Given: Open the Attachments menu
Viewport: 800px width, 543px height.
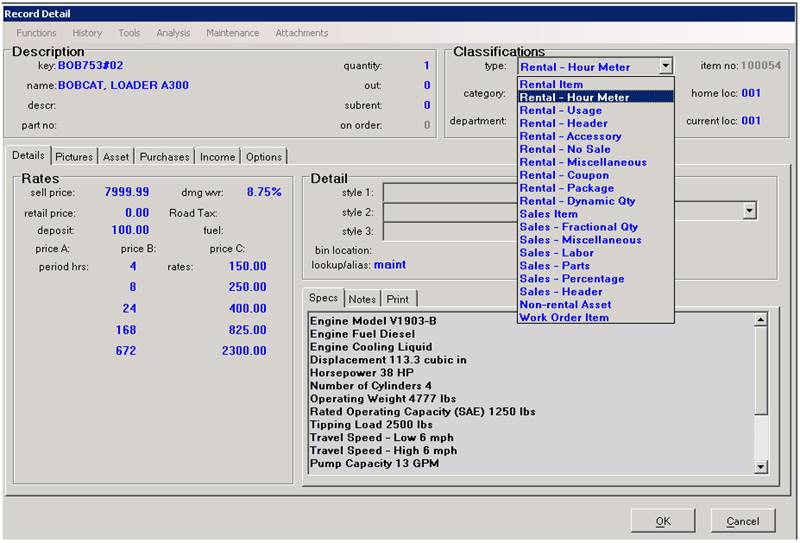Looking at the screenshot, I should pyautogui.click(x=302, y=33).
